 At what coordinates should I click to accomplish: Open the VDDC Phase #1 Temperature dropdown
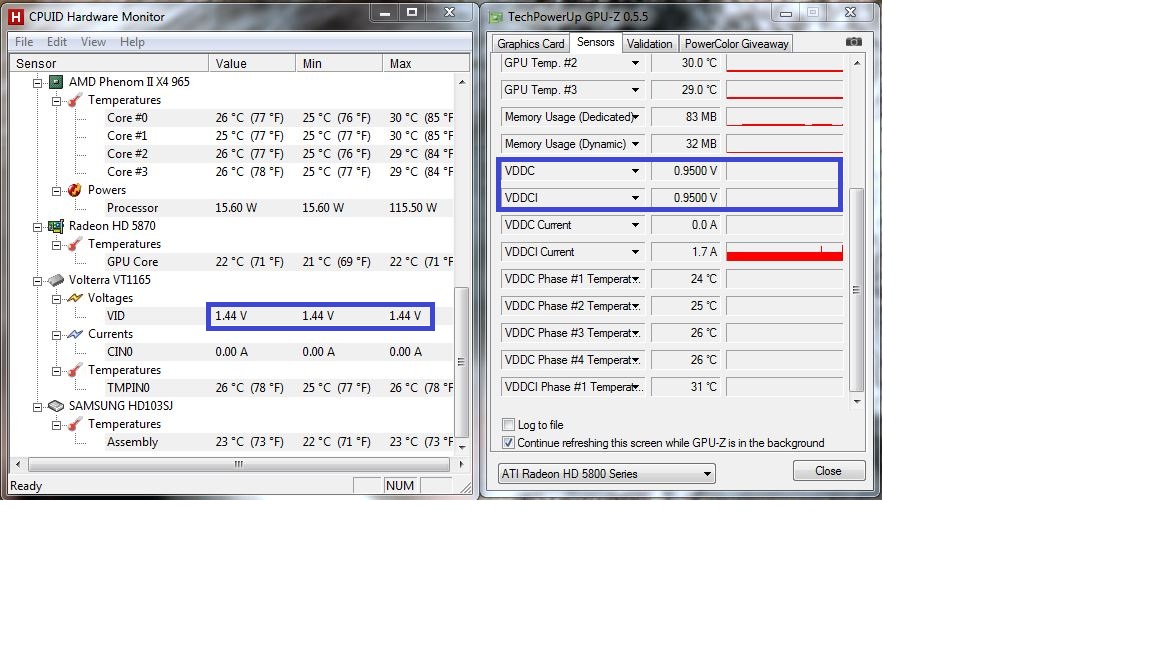[x=635, y=279]
